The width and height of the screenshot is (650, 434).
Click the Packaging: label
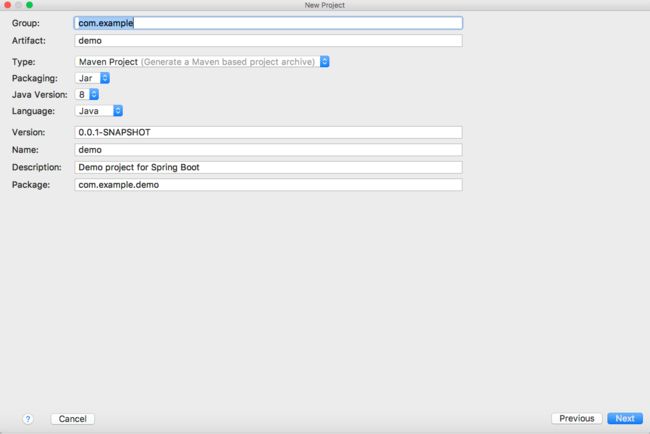tap(35, 78)
